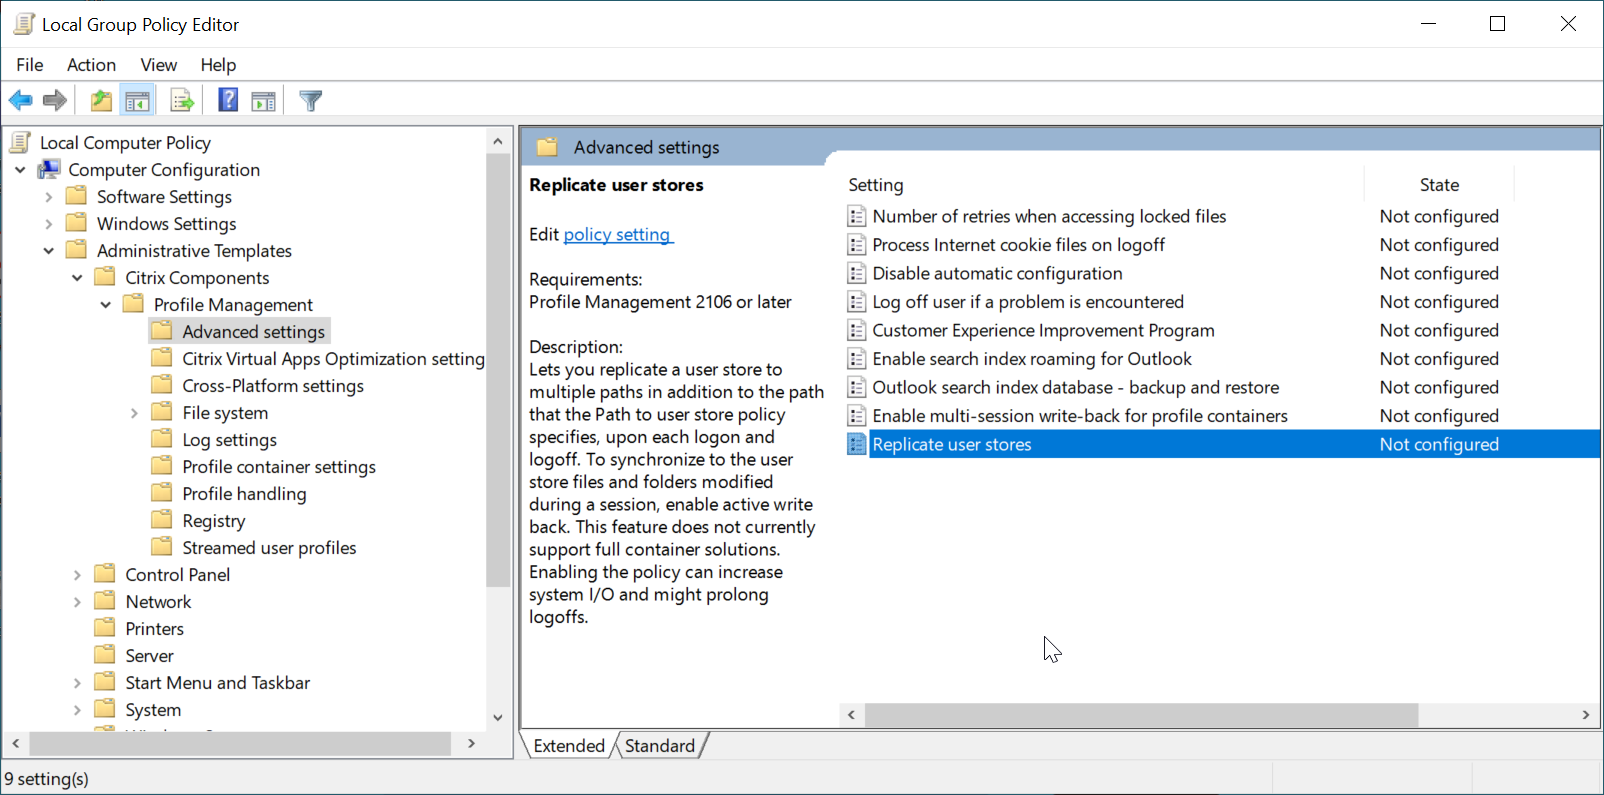The width and height of the screenshot is (1604, 795).
Task: Collapse the Computer Configuration tree node
Action: (x=20, y=170)
